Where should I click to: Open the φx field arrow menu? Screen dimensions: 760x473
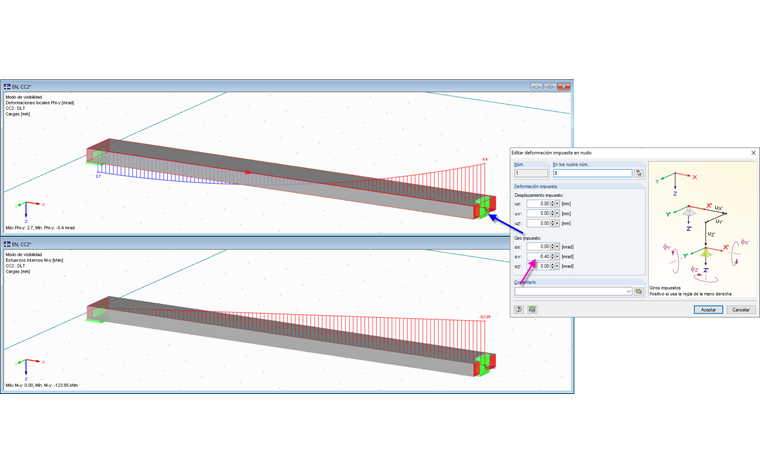click(557, 247)
